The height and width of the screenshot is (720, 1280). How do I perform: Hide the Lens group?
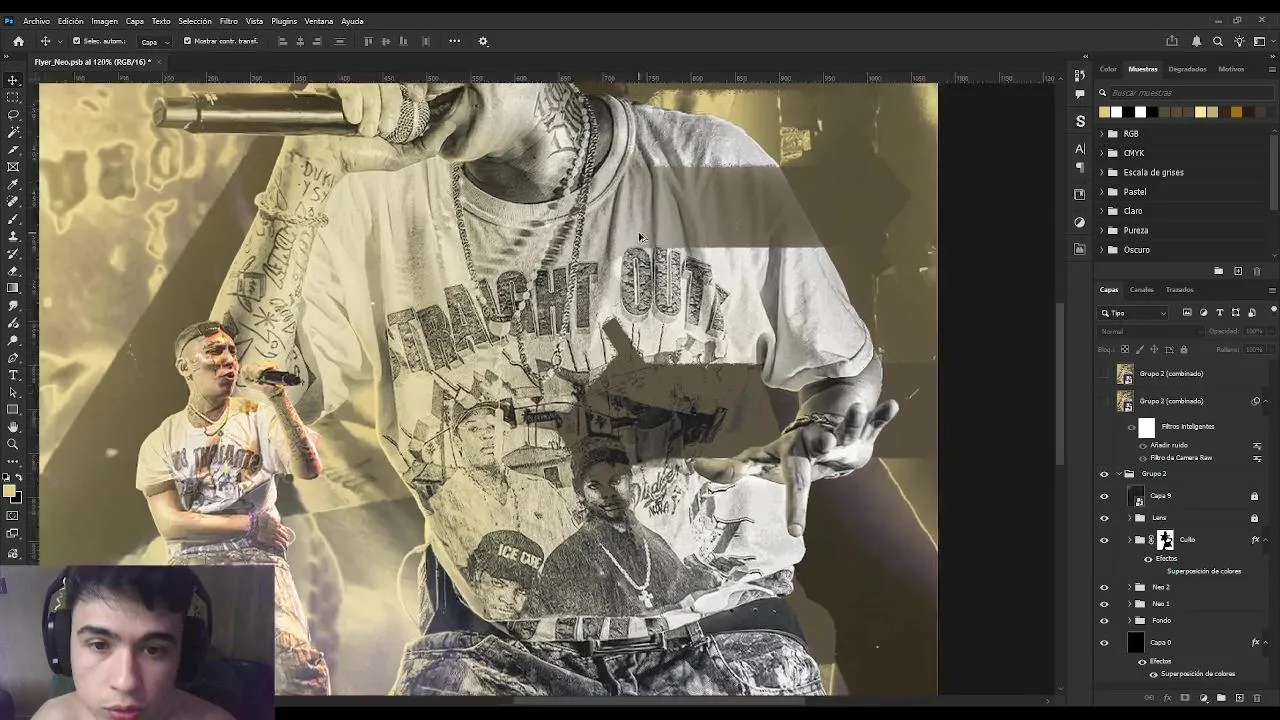(x=1104, y=518)
